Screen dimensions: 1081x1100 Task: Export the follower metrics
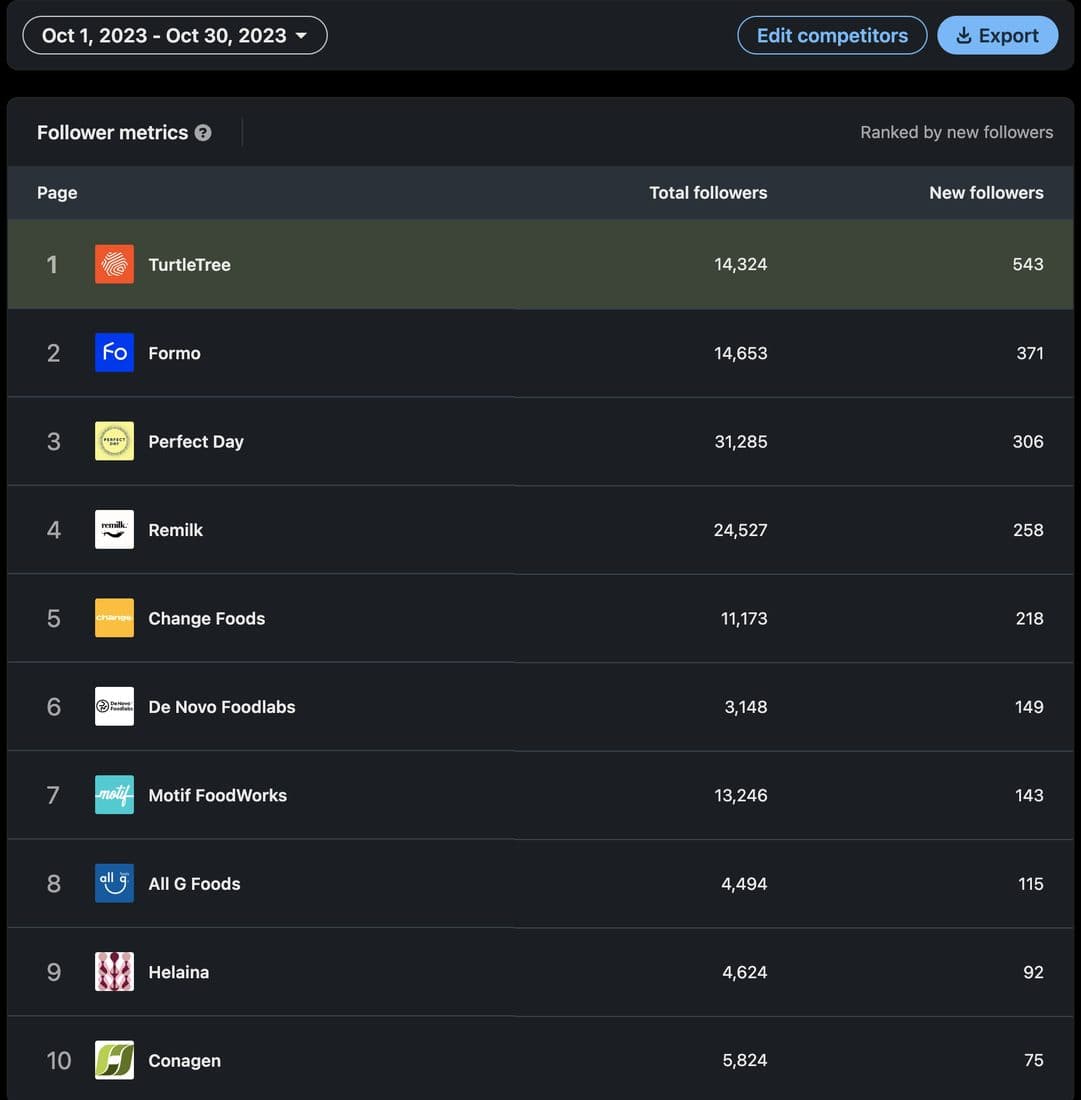coord(998,36)
